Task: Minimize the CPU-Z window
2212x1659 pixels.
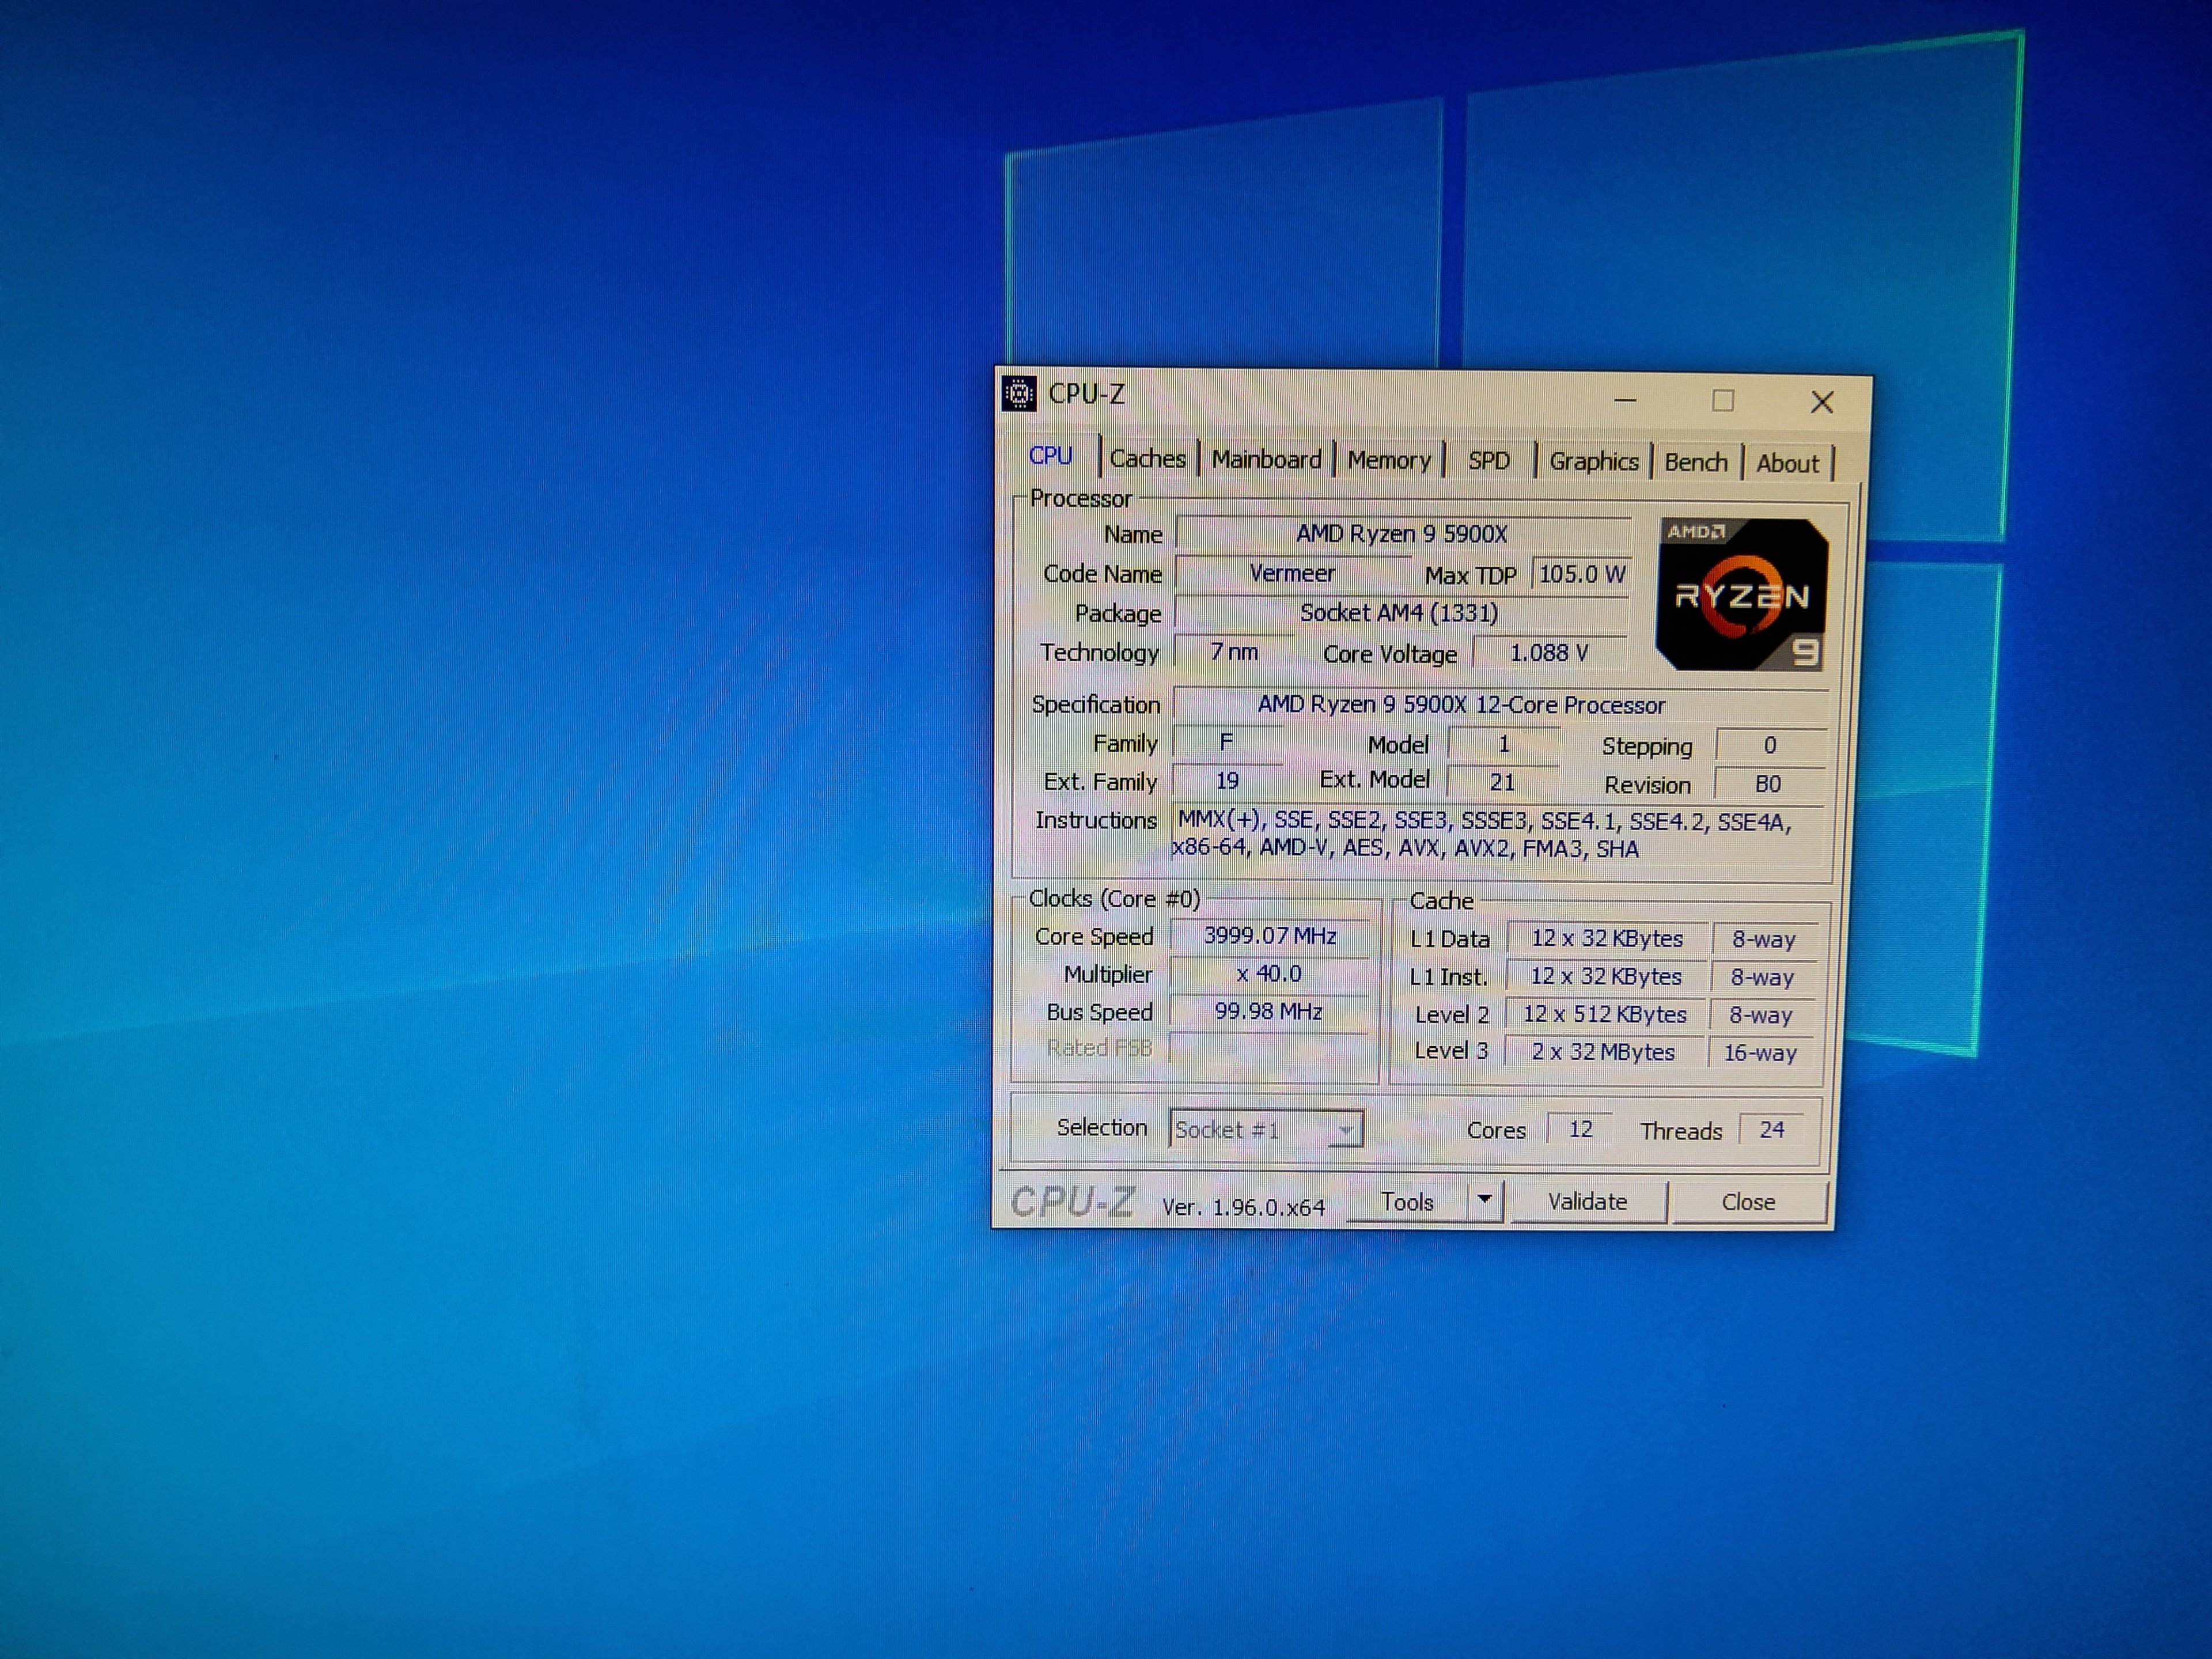Action: (x=1625, y=400)
